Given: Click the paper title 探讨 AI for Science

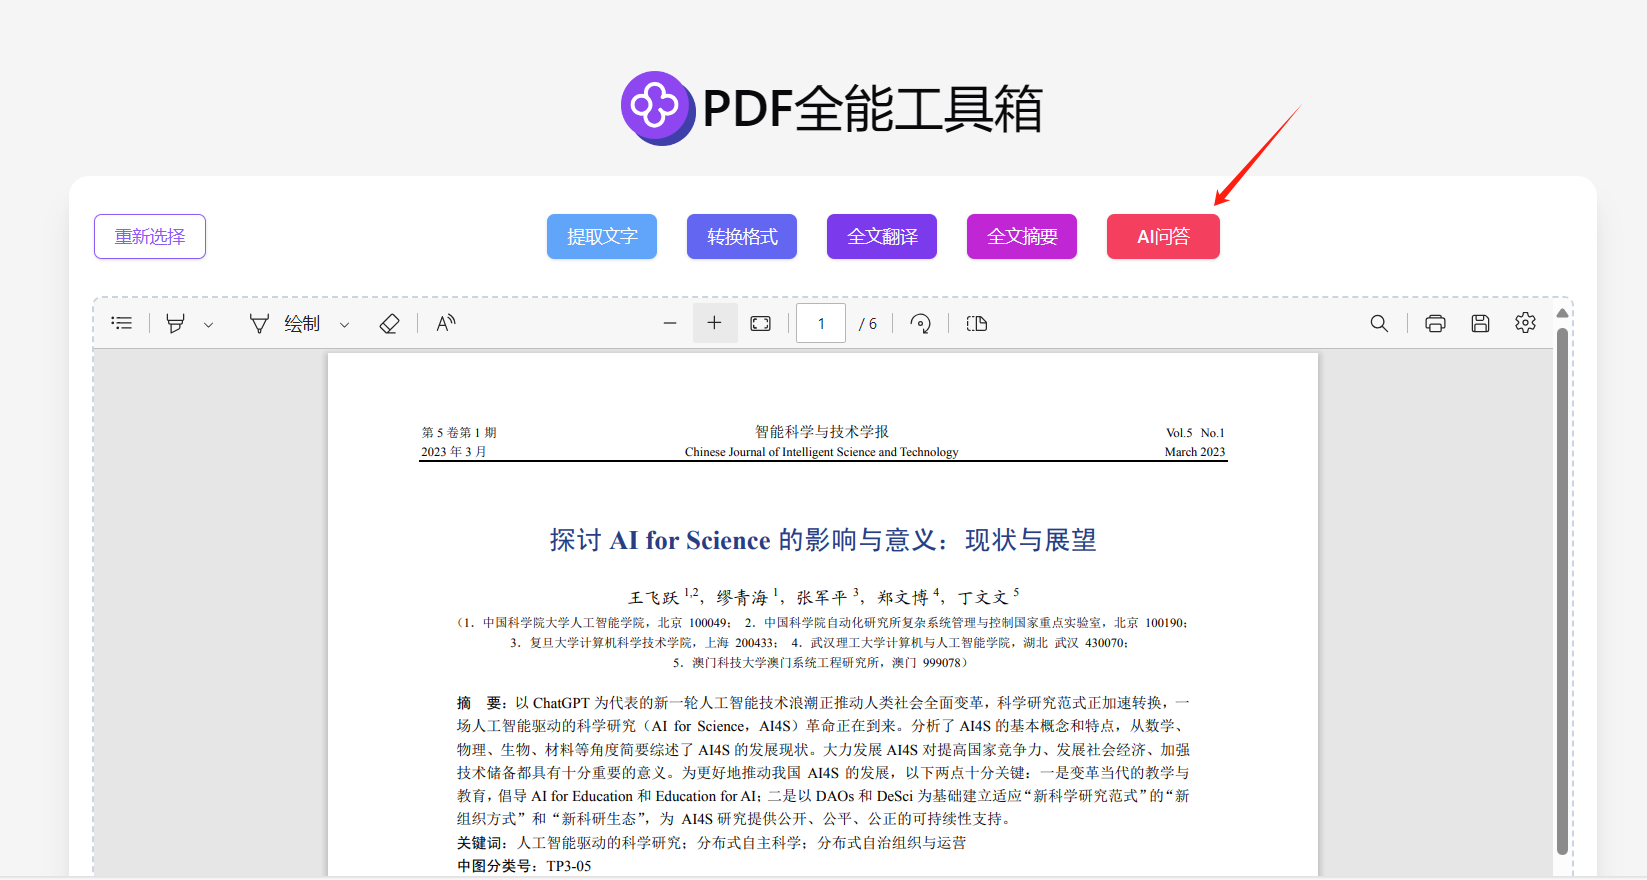Looking at the screenshot, I should click(822, 540).
